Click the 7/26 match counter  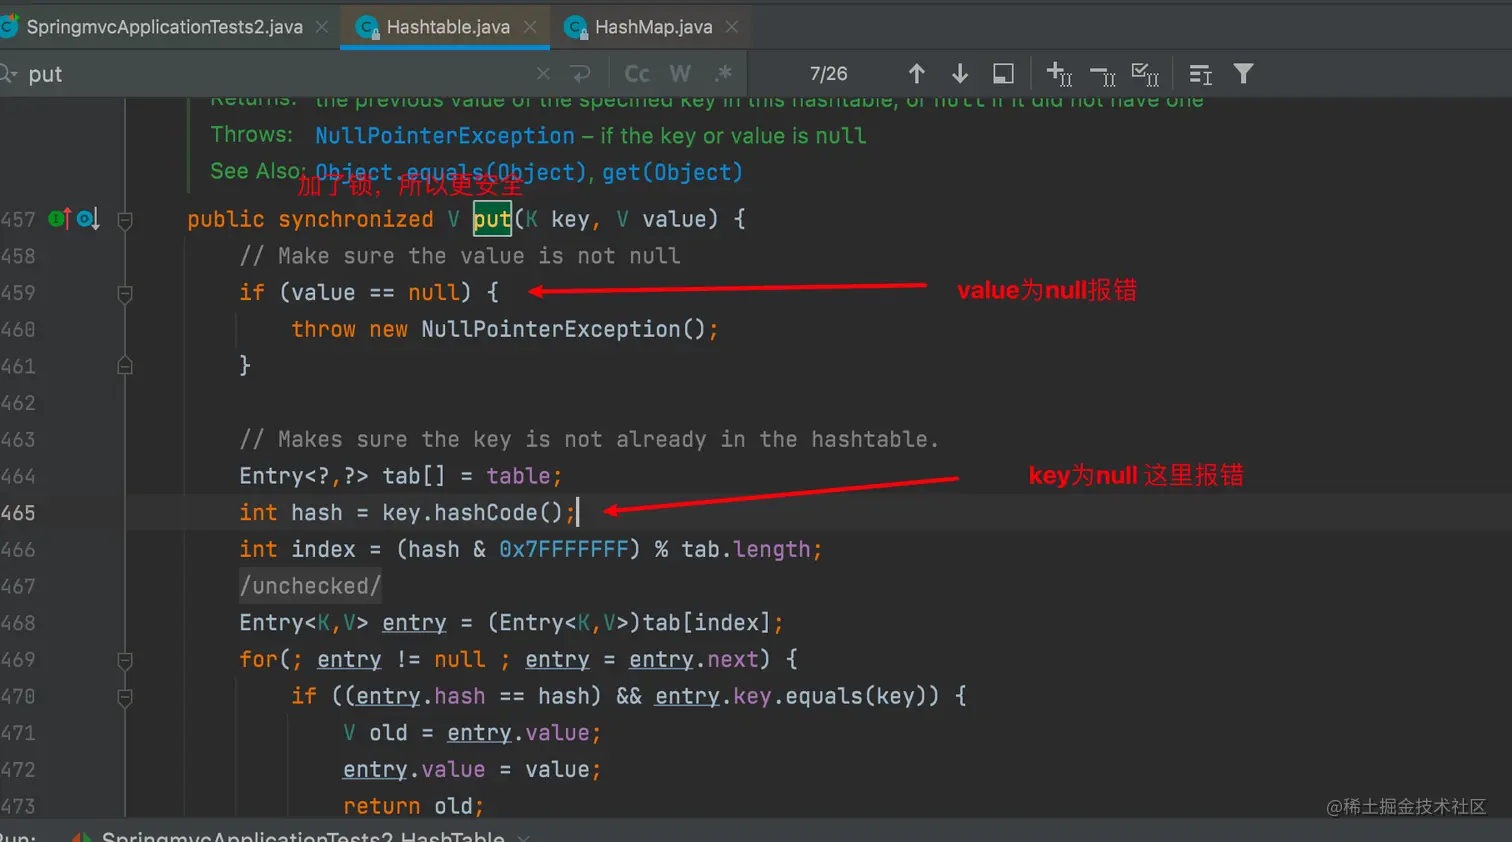pos(828,74)
